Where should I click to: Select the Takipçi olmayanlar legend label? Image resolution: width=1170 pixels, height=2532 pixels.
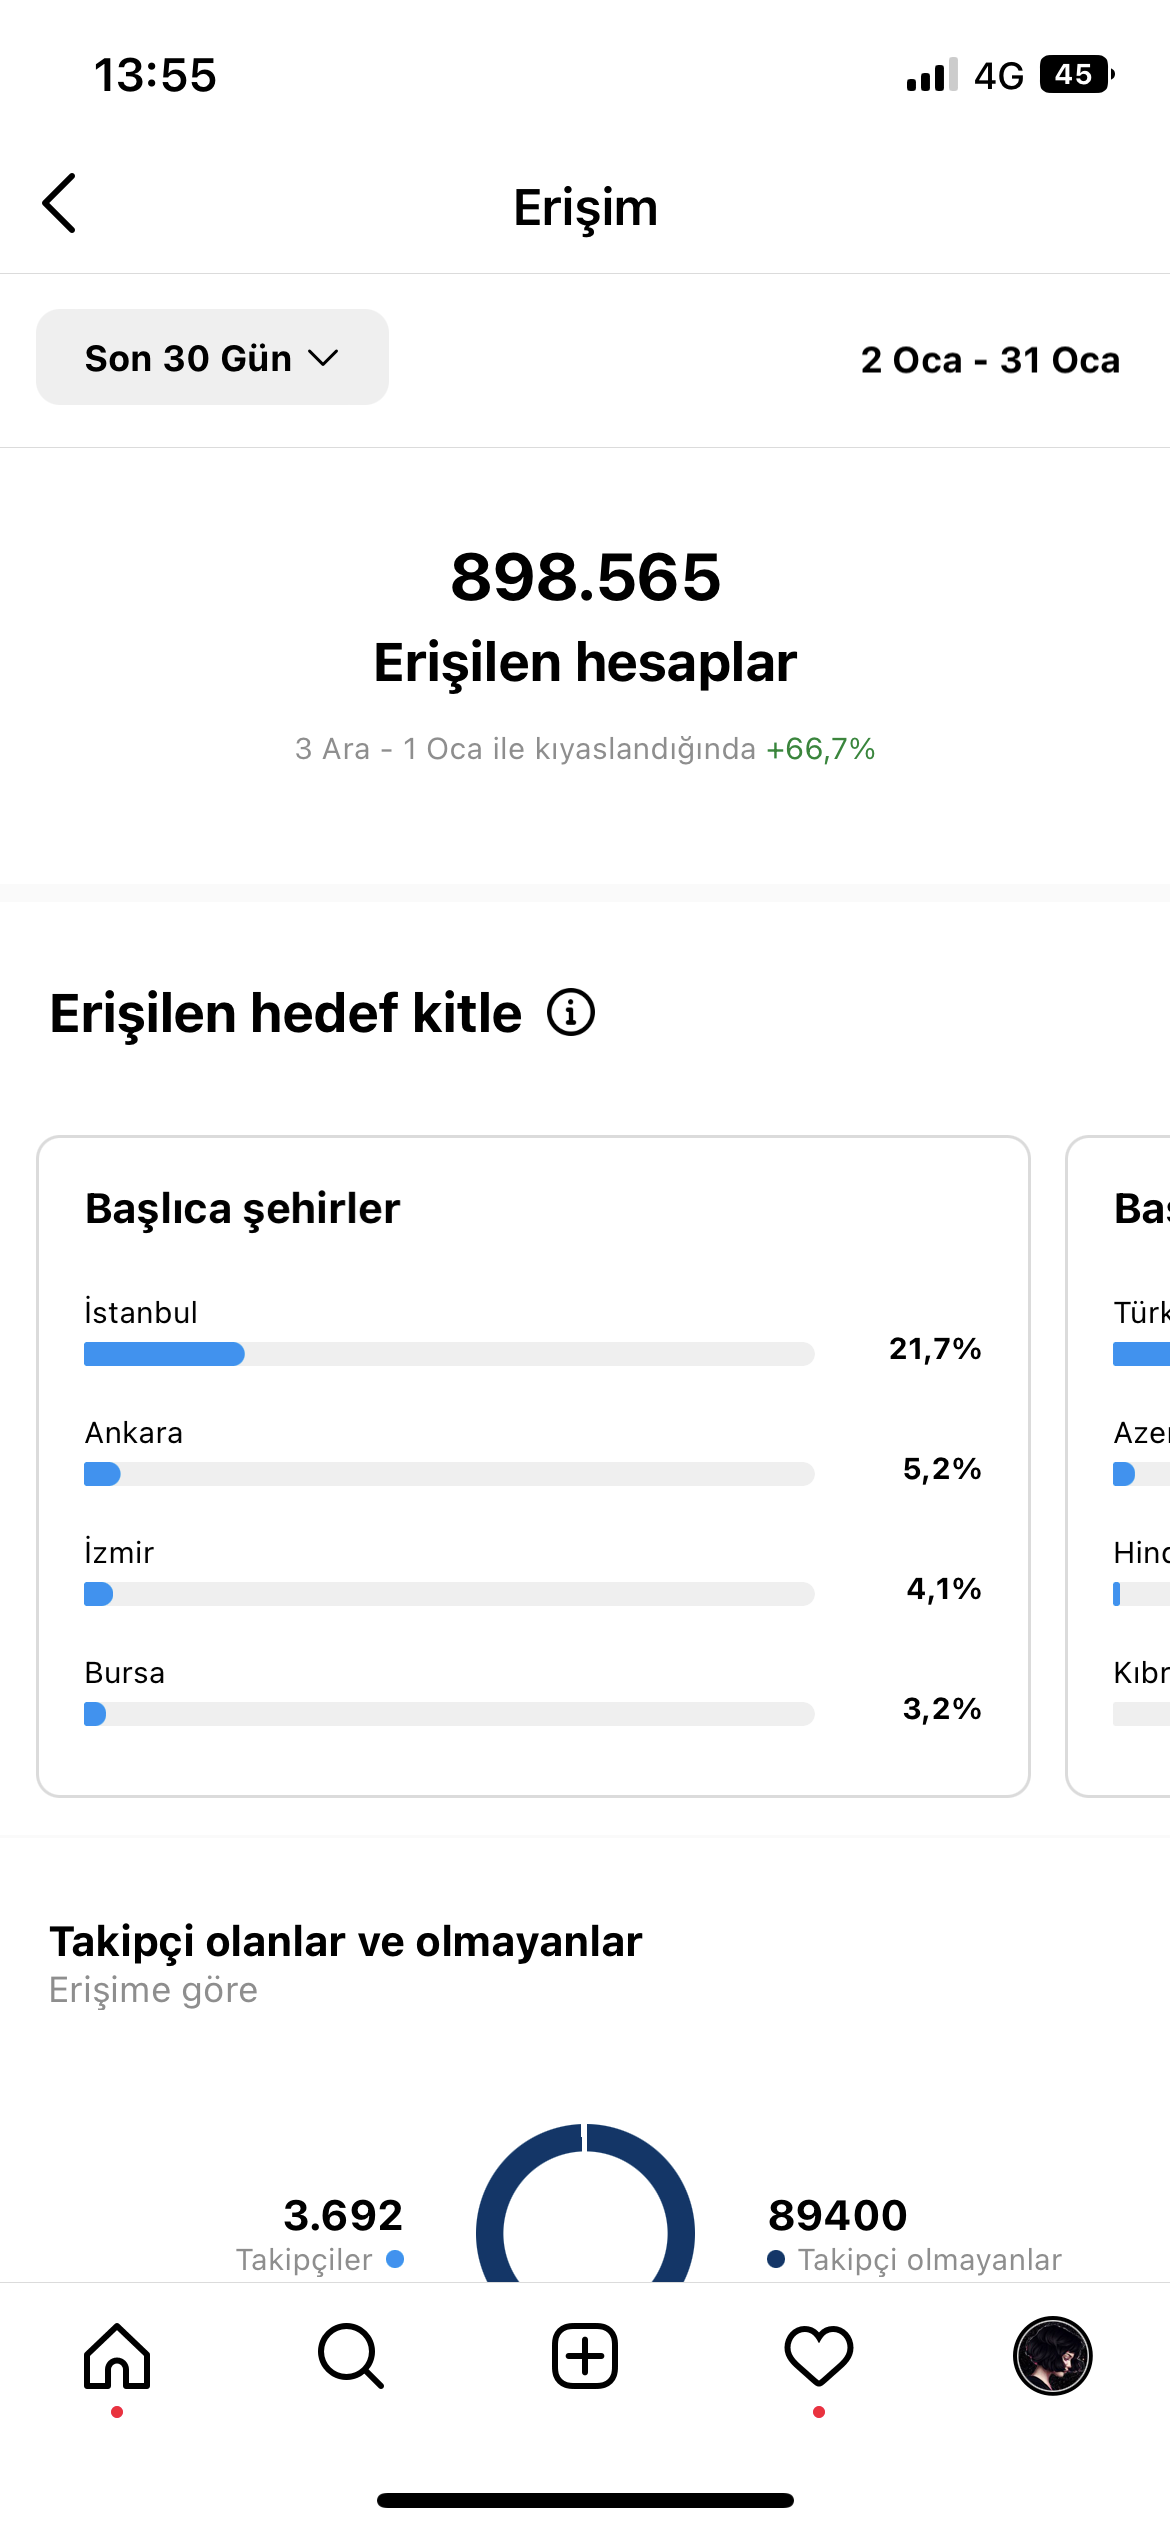[x=929, y=2260]
